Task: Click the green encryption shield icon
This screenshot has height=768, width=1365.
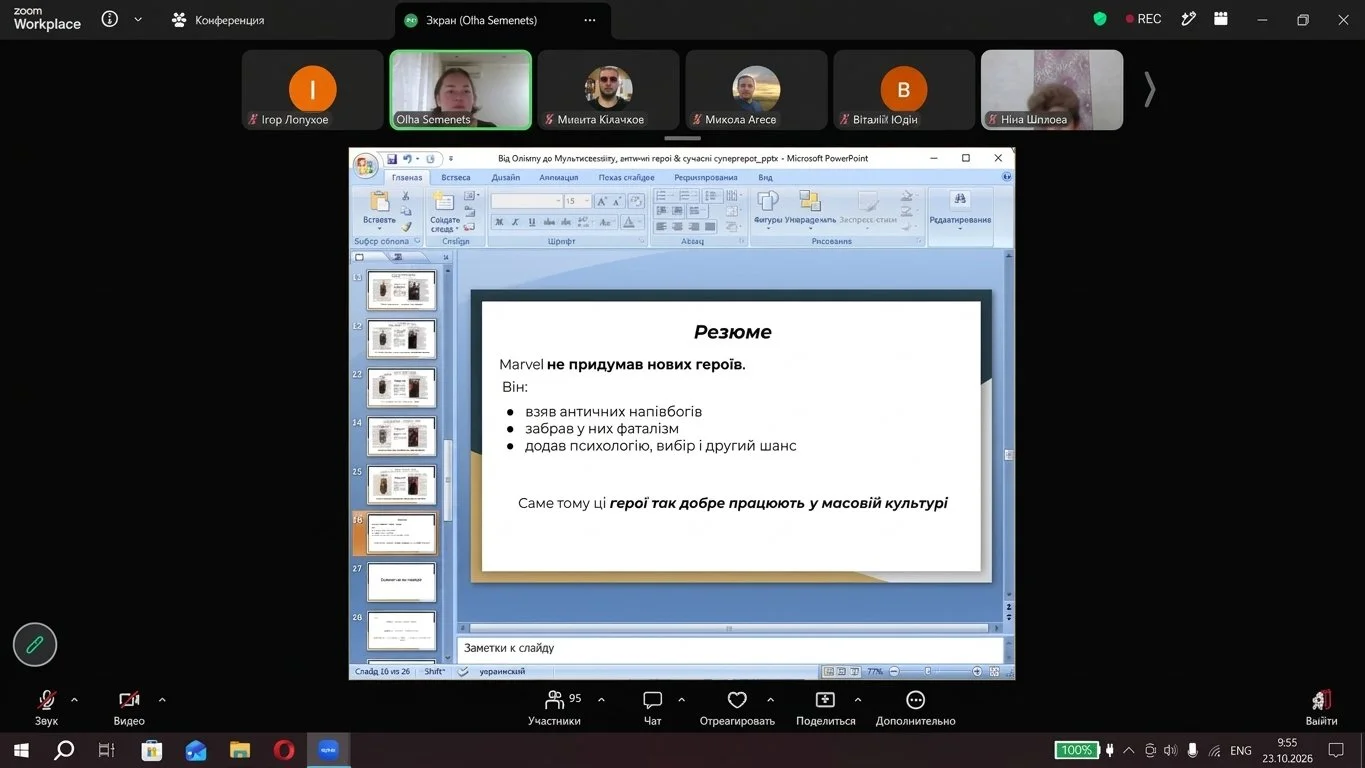Action: tap(1100, 19)
